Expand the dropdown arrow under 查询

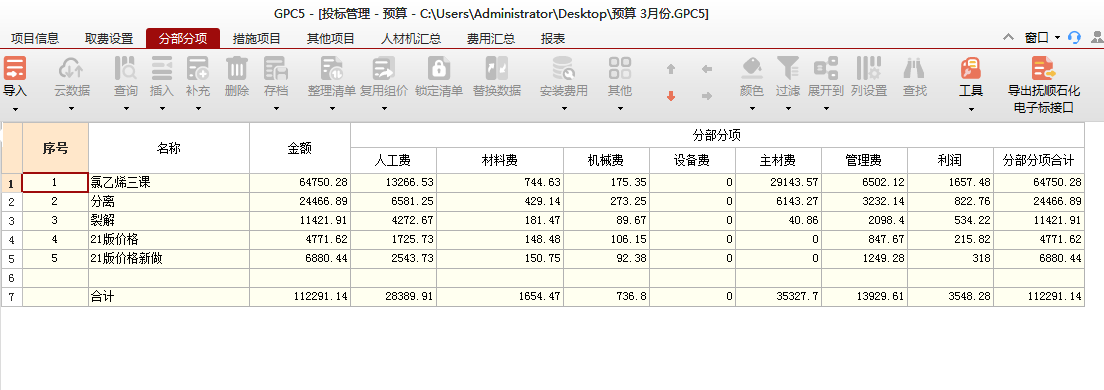point(127,109)
